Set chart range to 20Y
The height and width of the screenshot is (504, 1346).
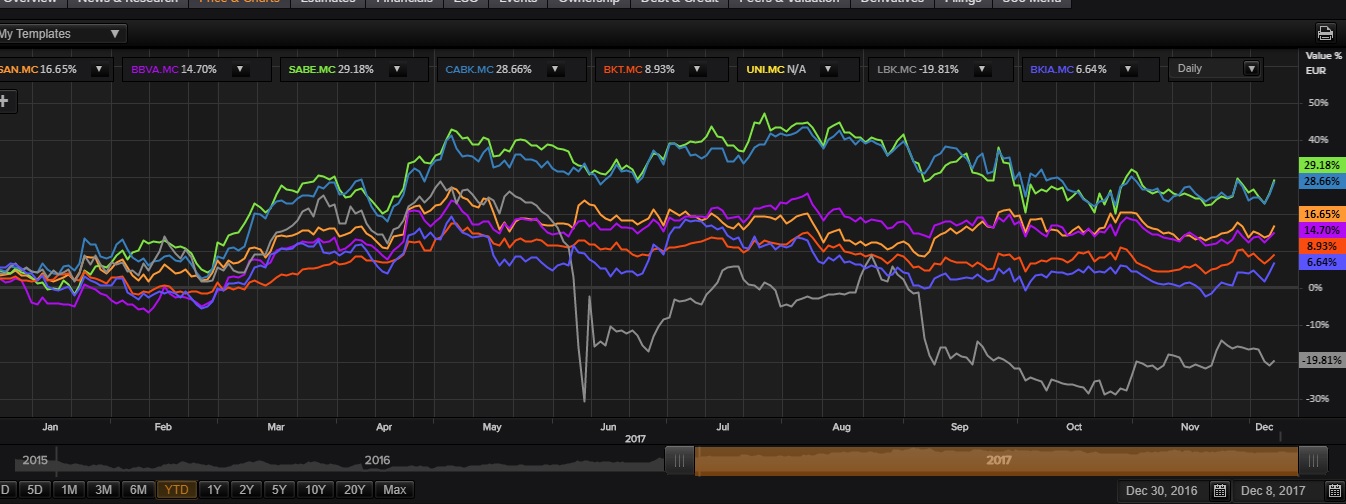[x=355, y=490]
